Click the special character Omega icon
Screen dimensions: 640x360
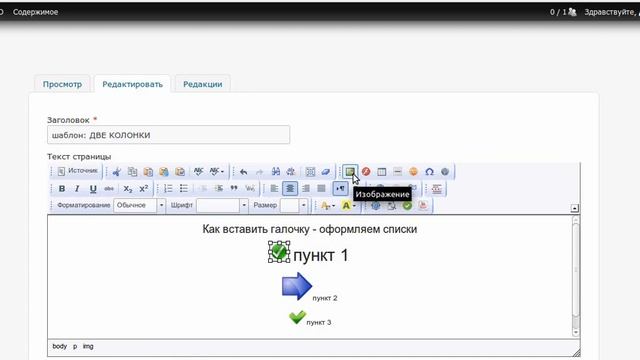coord(429,172)
